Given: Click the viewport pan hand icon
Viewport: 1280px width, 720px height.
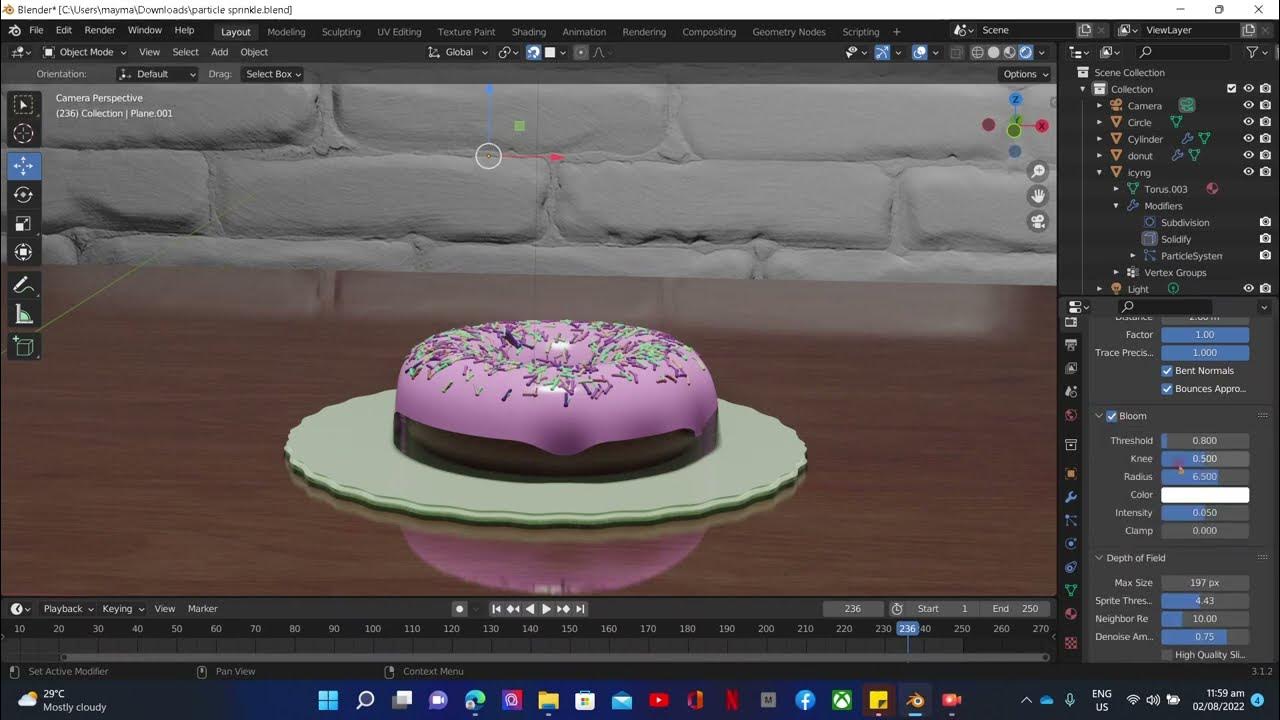Looking at the screenshot, I should [1039, 196].
